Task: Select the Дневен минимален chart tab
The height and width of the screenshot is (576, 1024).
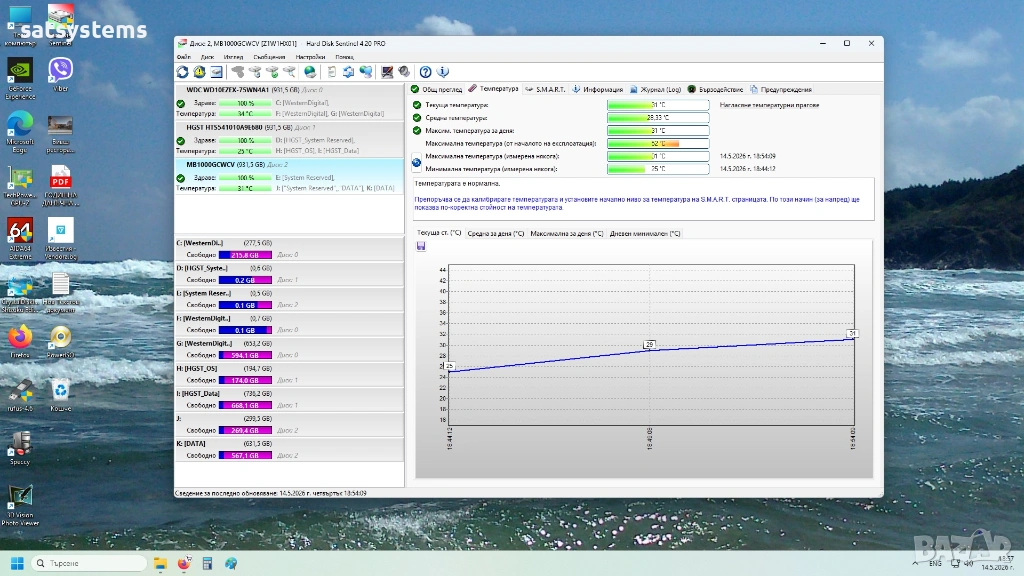Action: pyautogui.click(x=645, y=233)
